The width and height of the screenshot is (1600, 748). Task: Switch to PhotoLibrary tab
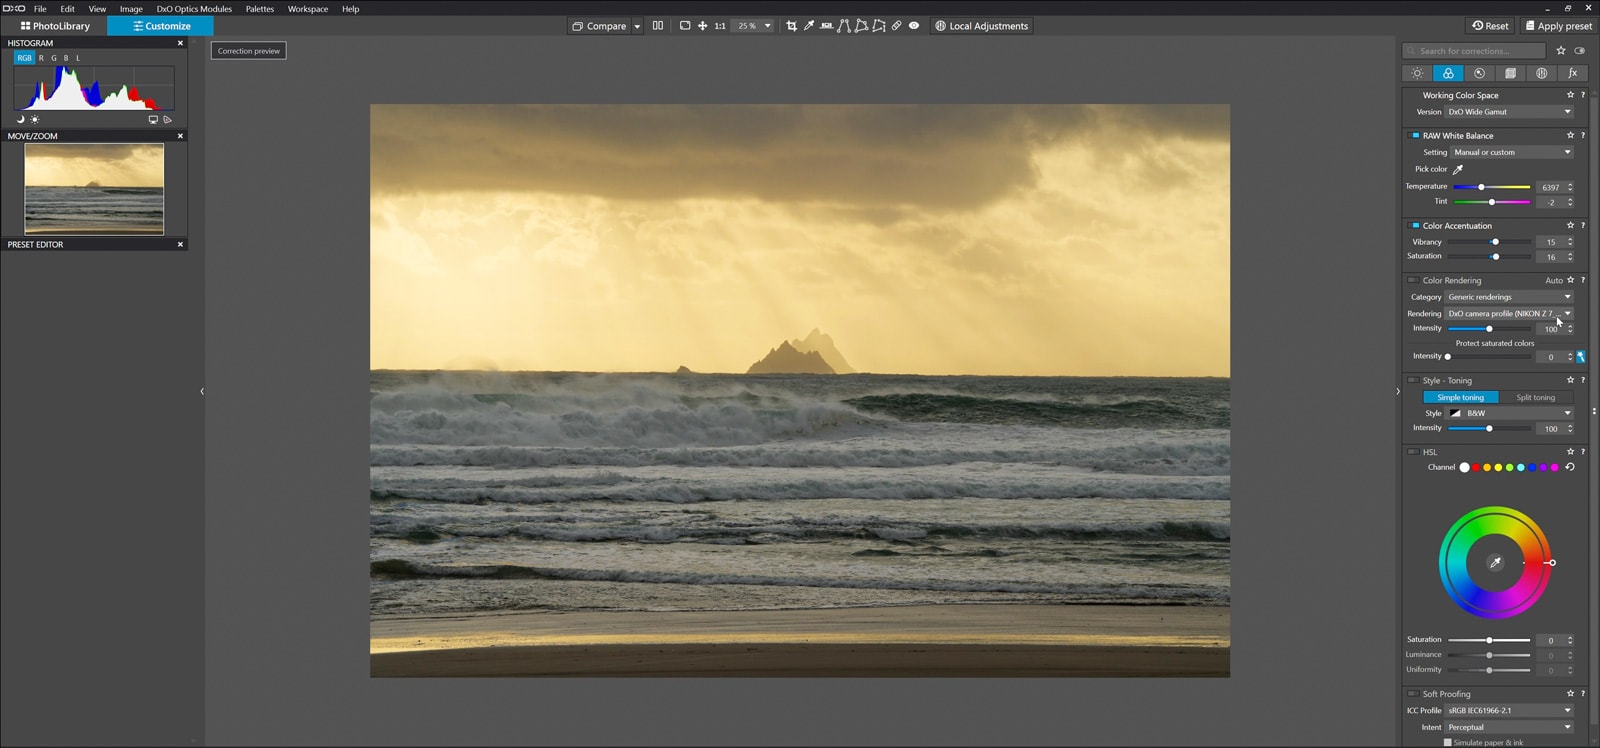point(55,26)
